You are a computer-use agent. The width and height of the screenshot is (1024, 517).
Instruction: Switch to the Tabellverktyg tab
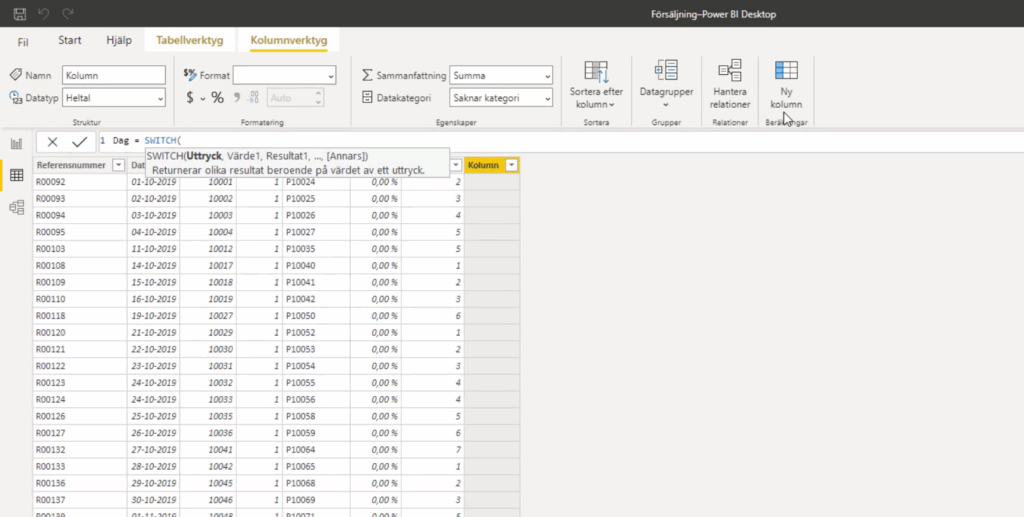189,40
